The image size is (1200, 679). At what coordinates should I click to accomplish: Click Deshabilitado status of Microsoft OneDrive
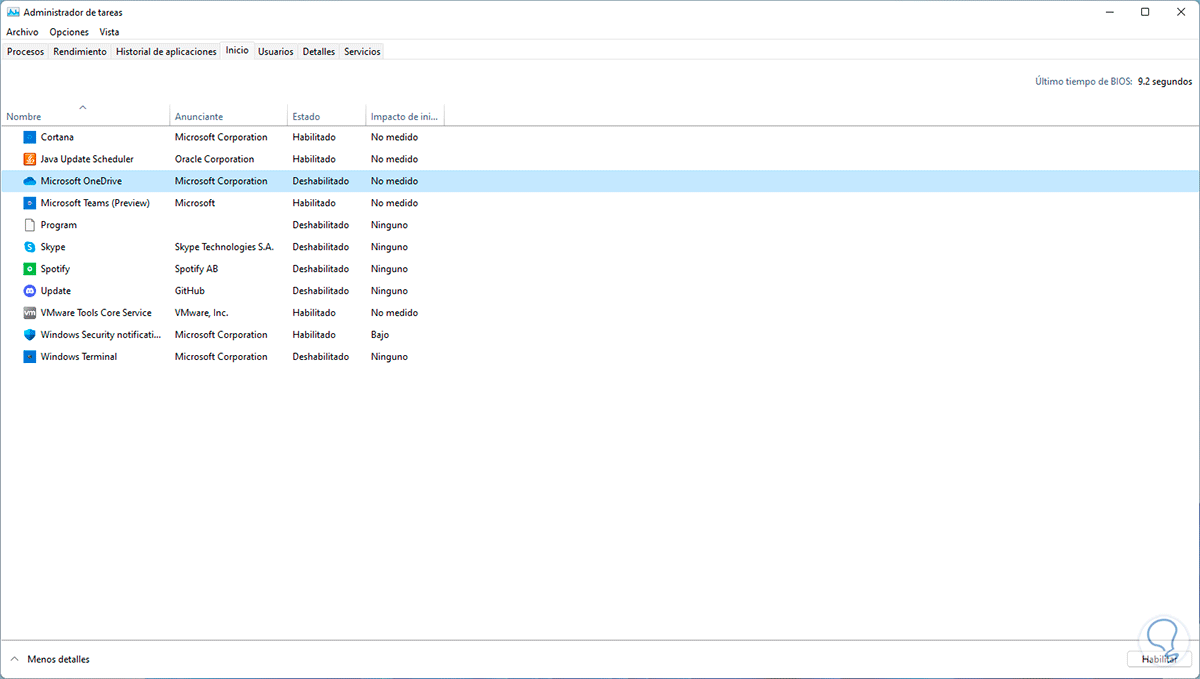(x=321, y=181)
